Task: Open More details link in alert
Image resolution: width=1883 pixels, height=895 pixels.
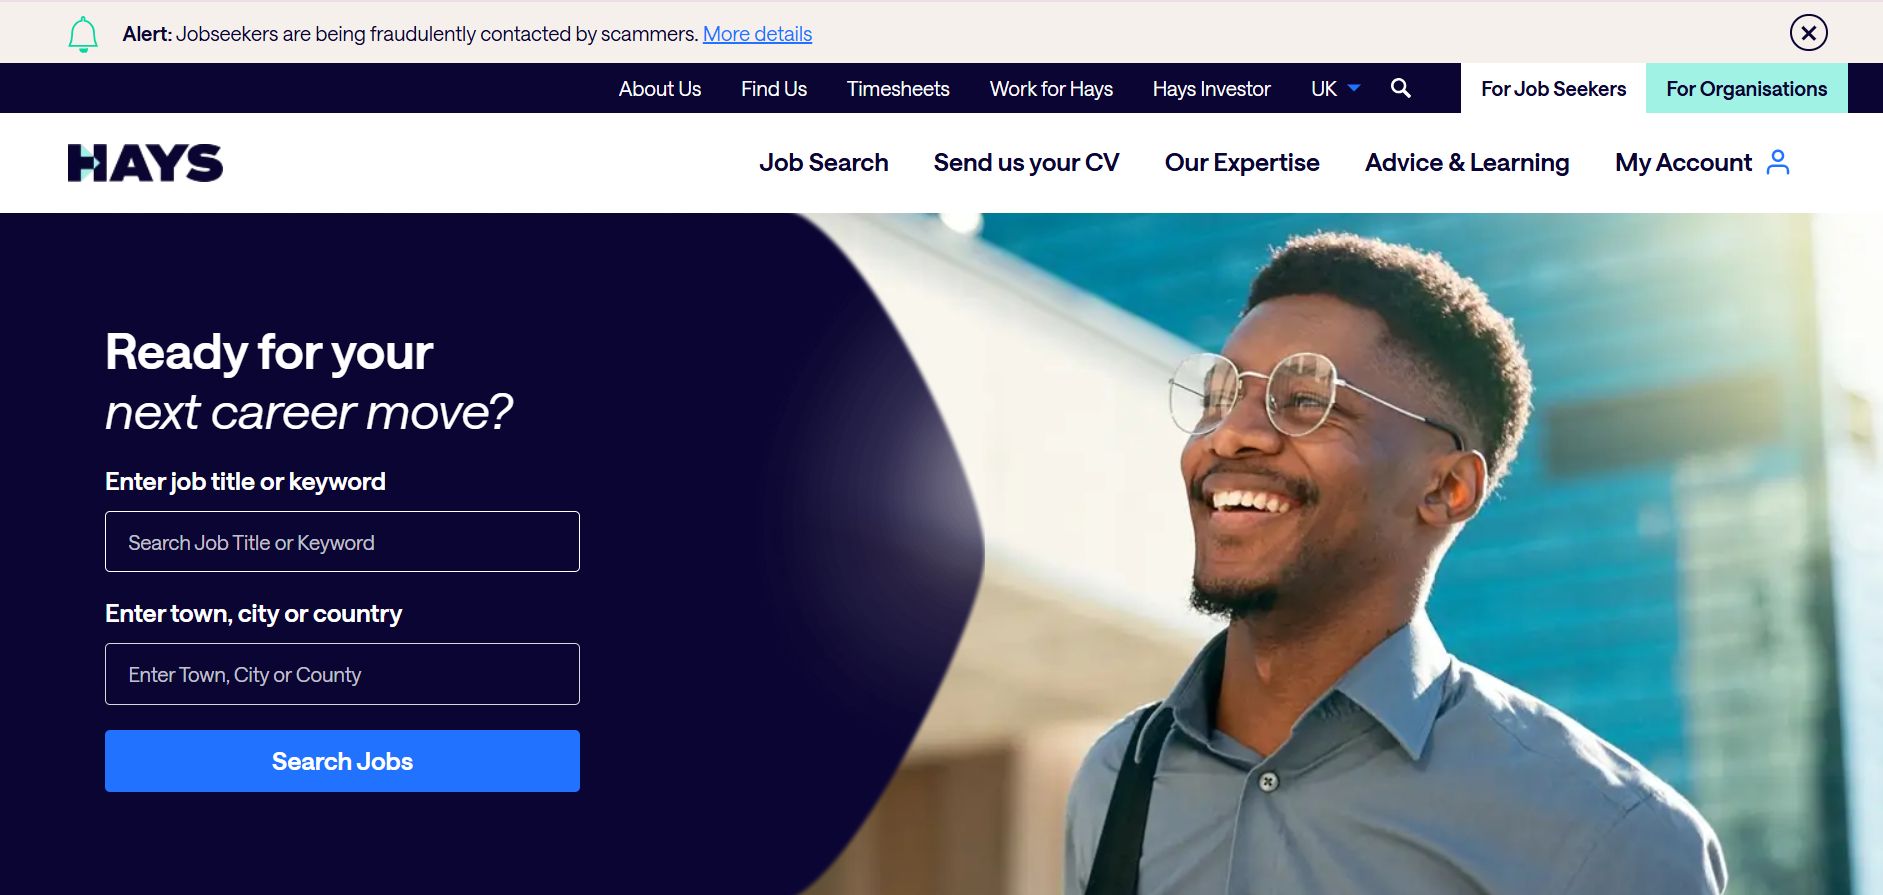Action: (x=757, y=34)
